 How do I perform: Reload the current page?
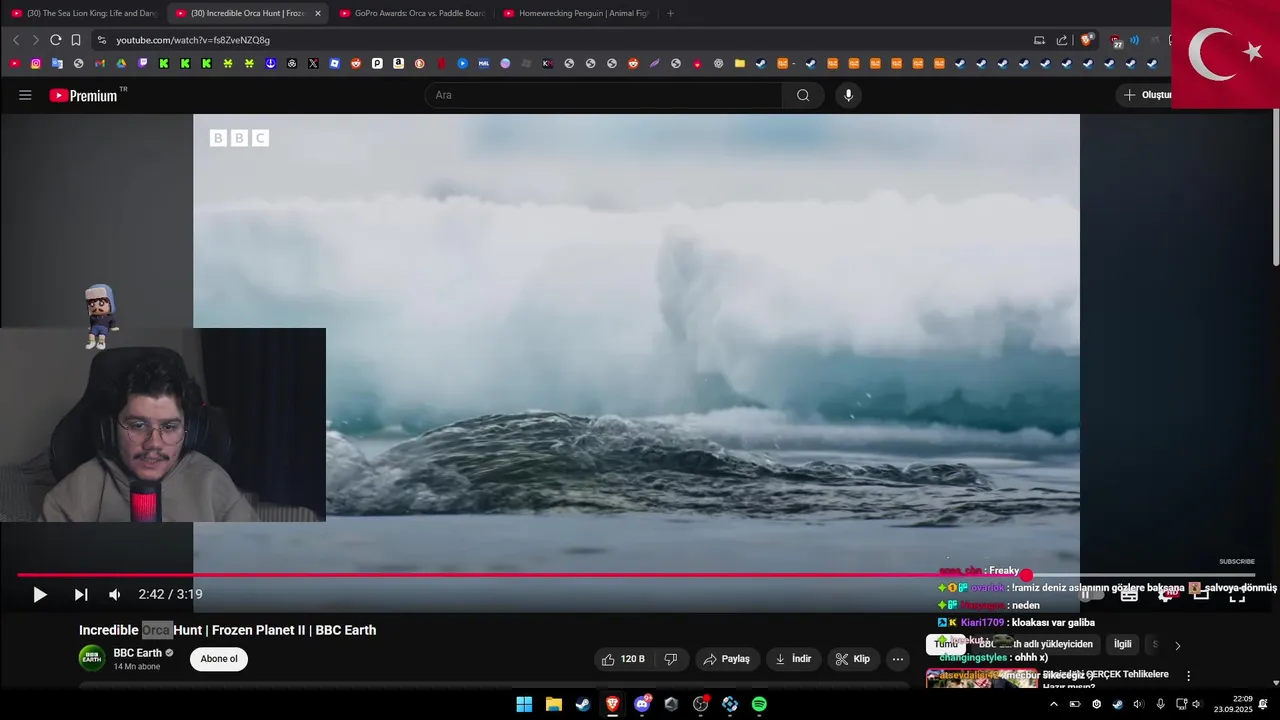point(55,40)
